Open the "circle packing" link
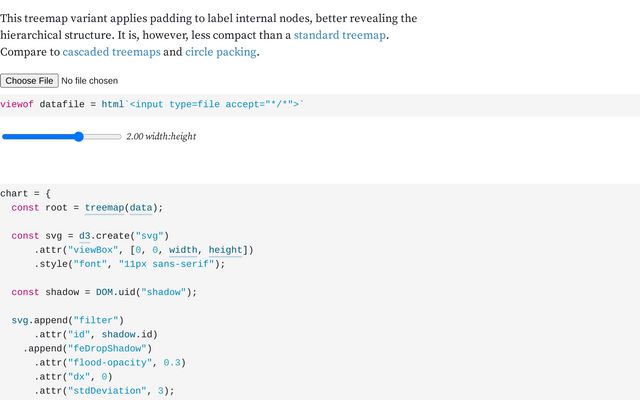Image resolution: width=640 pixels, height=400 pixels. (x=221, y=52)
